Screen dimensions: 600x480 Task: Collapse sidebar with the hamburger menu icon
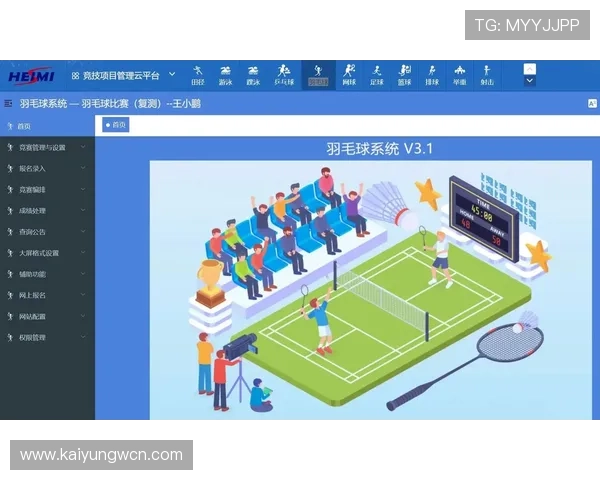[8, 103]
